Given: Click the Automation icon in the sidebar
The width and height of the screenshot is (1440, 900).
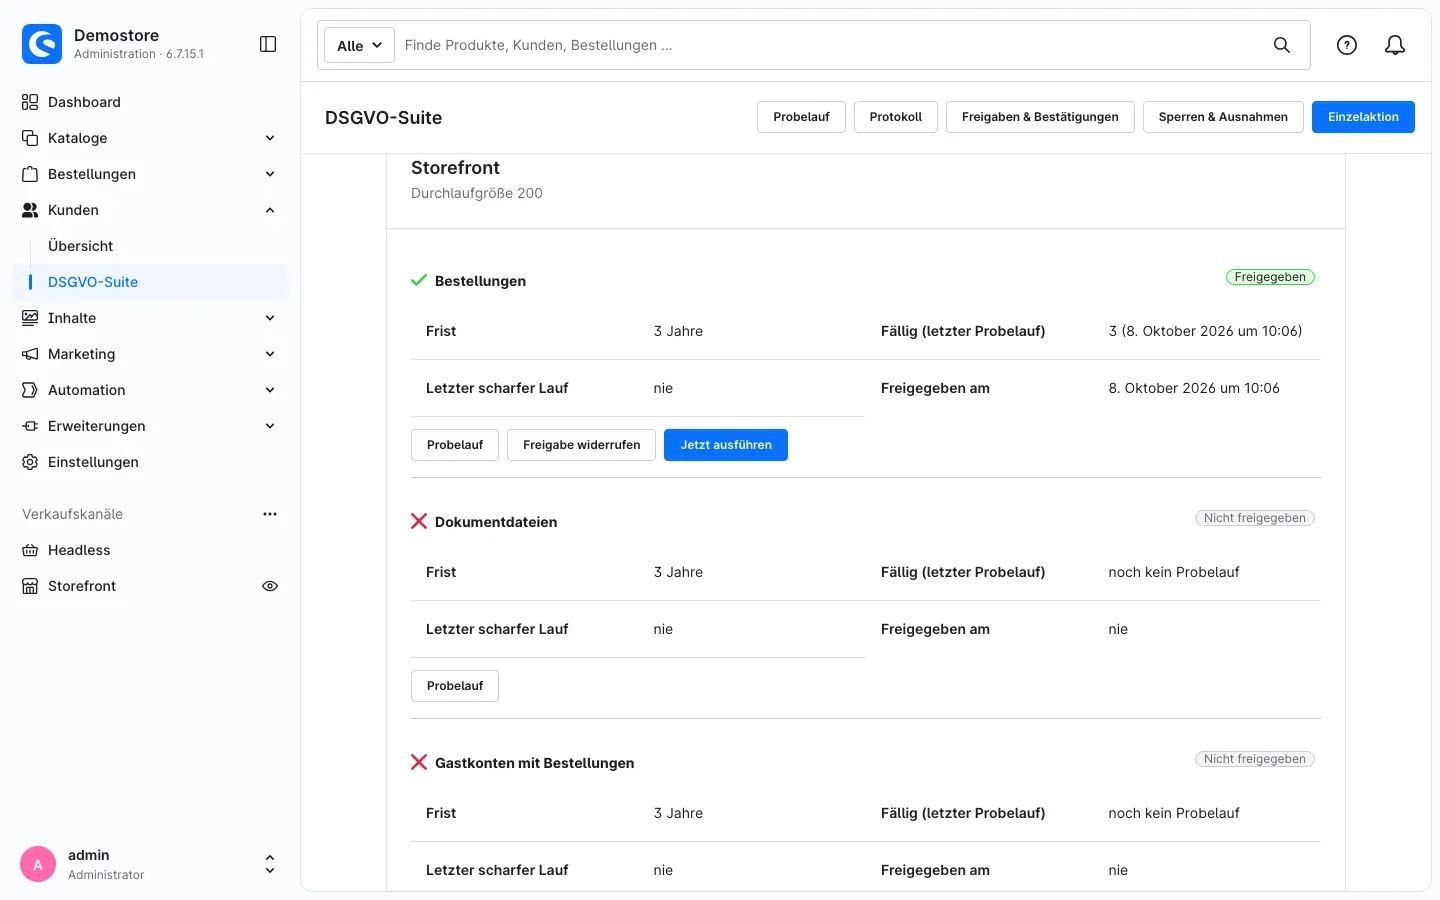Looking at the screenshot, I should click(x=30, y=390).
